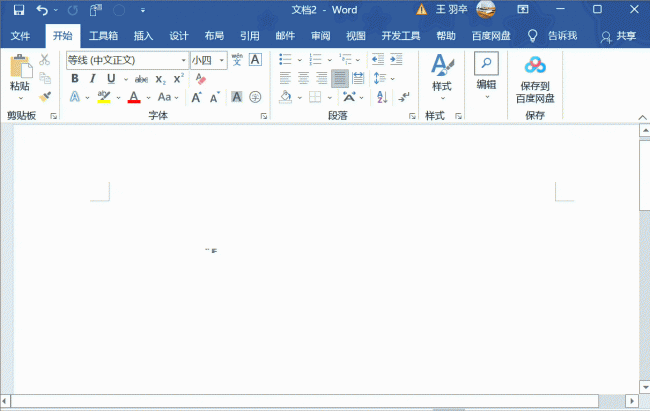This screenshot has height=411, width=650.
Task: Apply character border icon
Action: (x=255, y=60)
